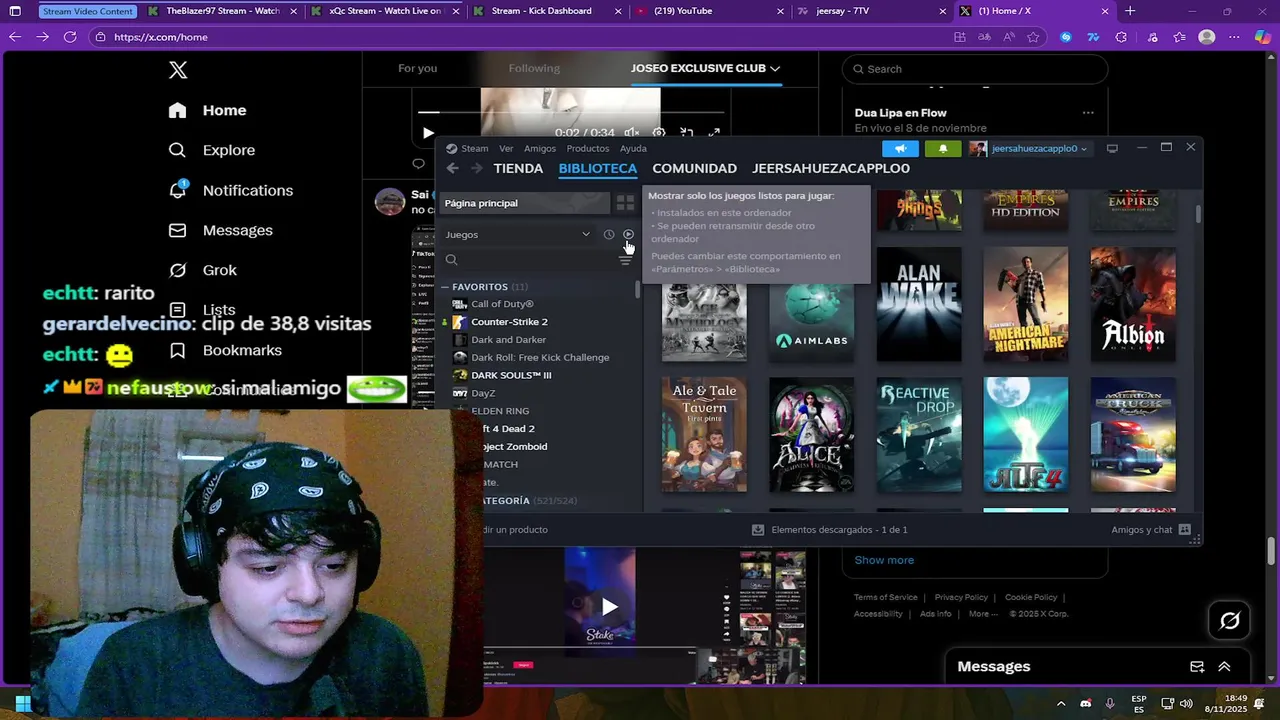The width and height of the screenshot is (1280, 720).
Task: Play the video in X feed post
Action: tap(609, 606)
